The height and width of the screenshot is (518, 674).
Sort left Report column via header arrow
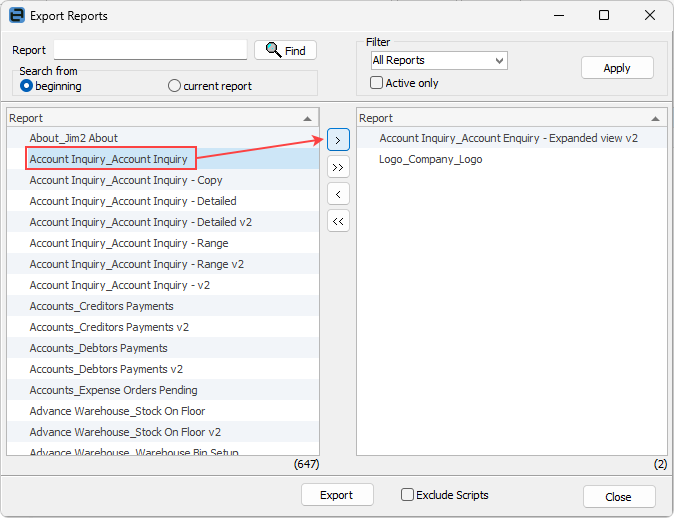point(307,119)
